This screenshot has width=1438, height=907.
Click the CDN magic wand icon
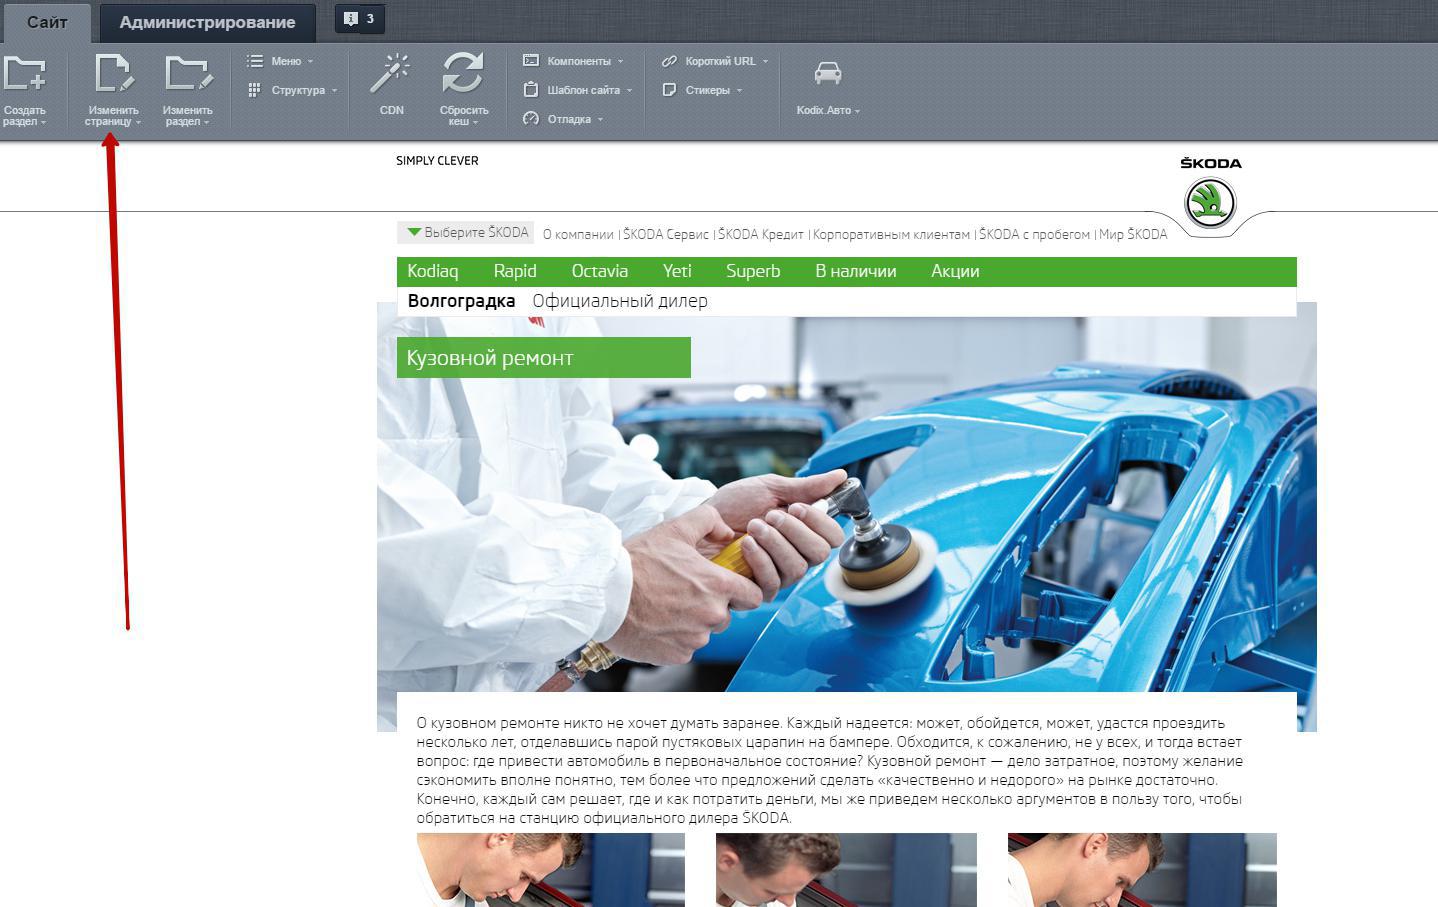tap(391, 73)
